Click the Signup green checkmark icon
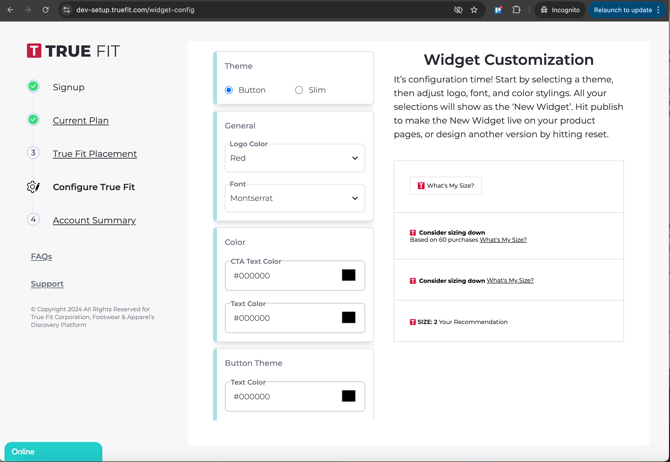The width and height of the screenshot is (670, 462). click(33, 86)
